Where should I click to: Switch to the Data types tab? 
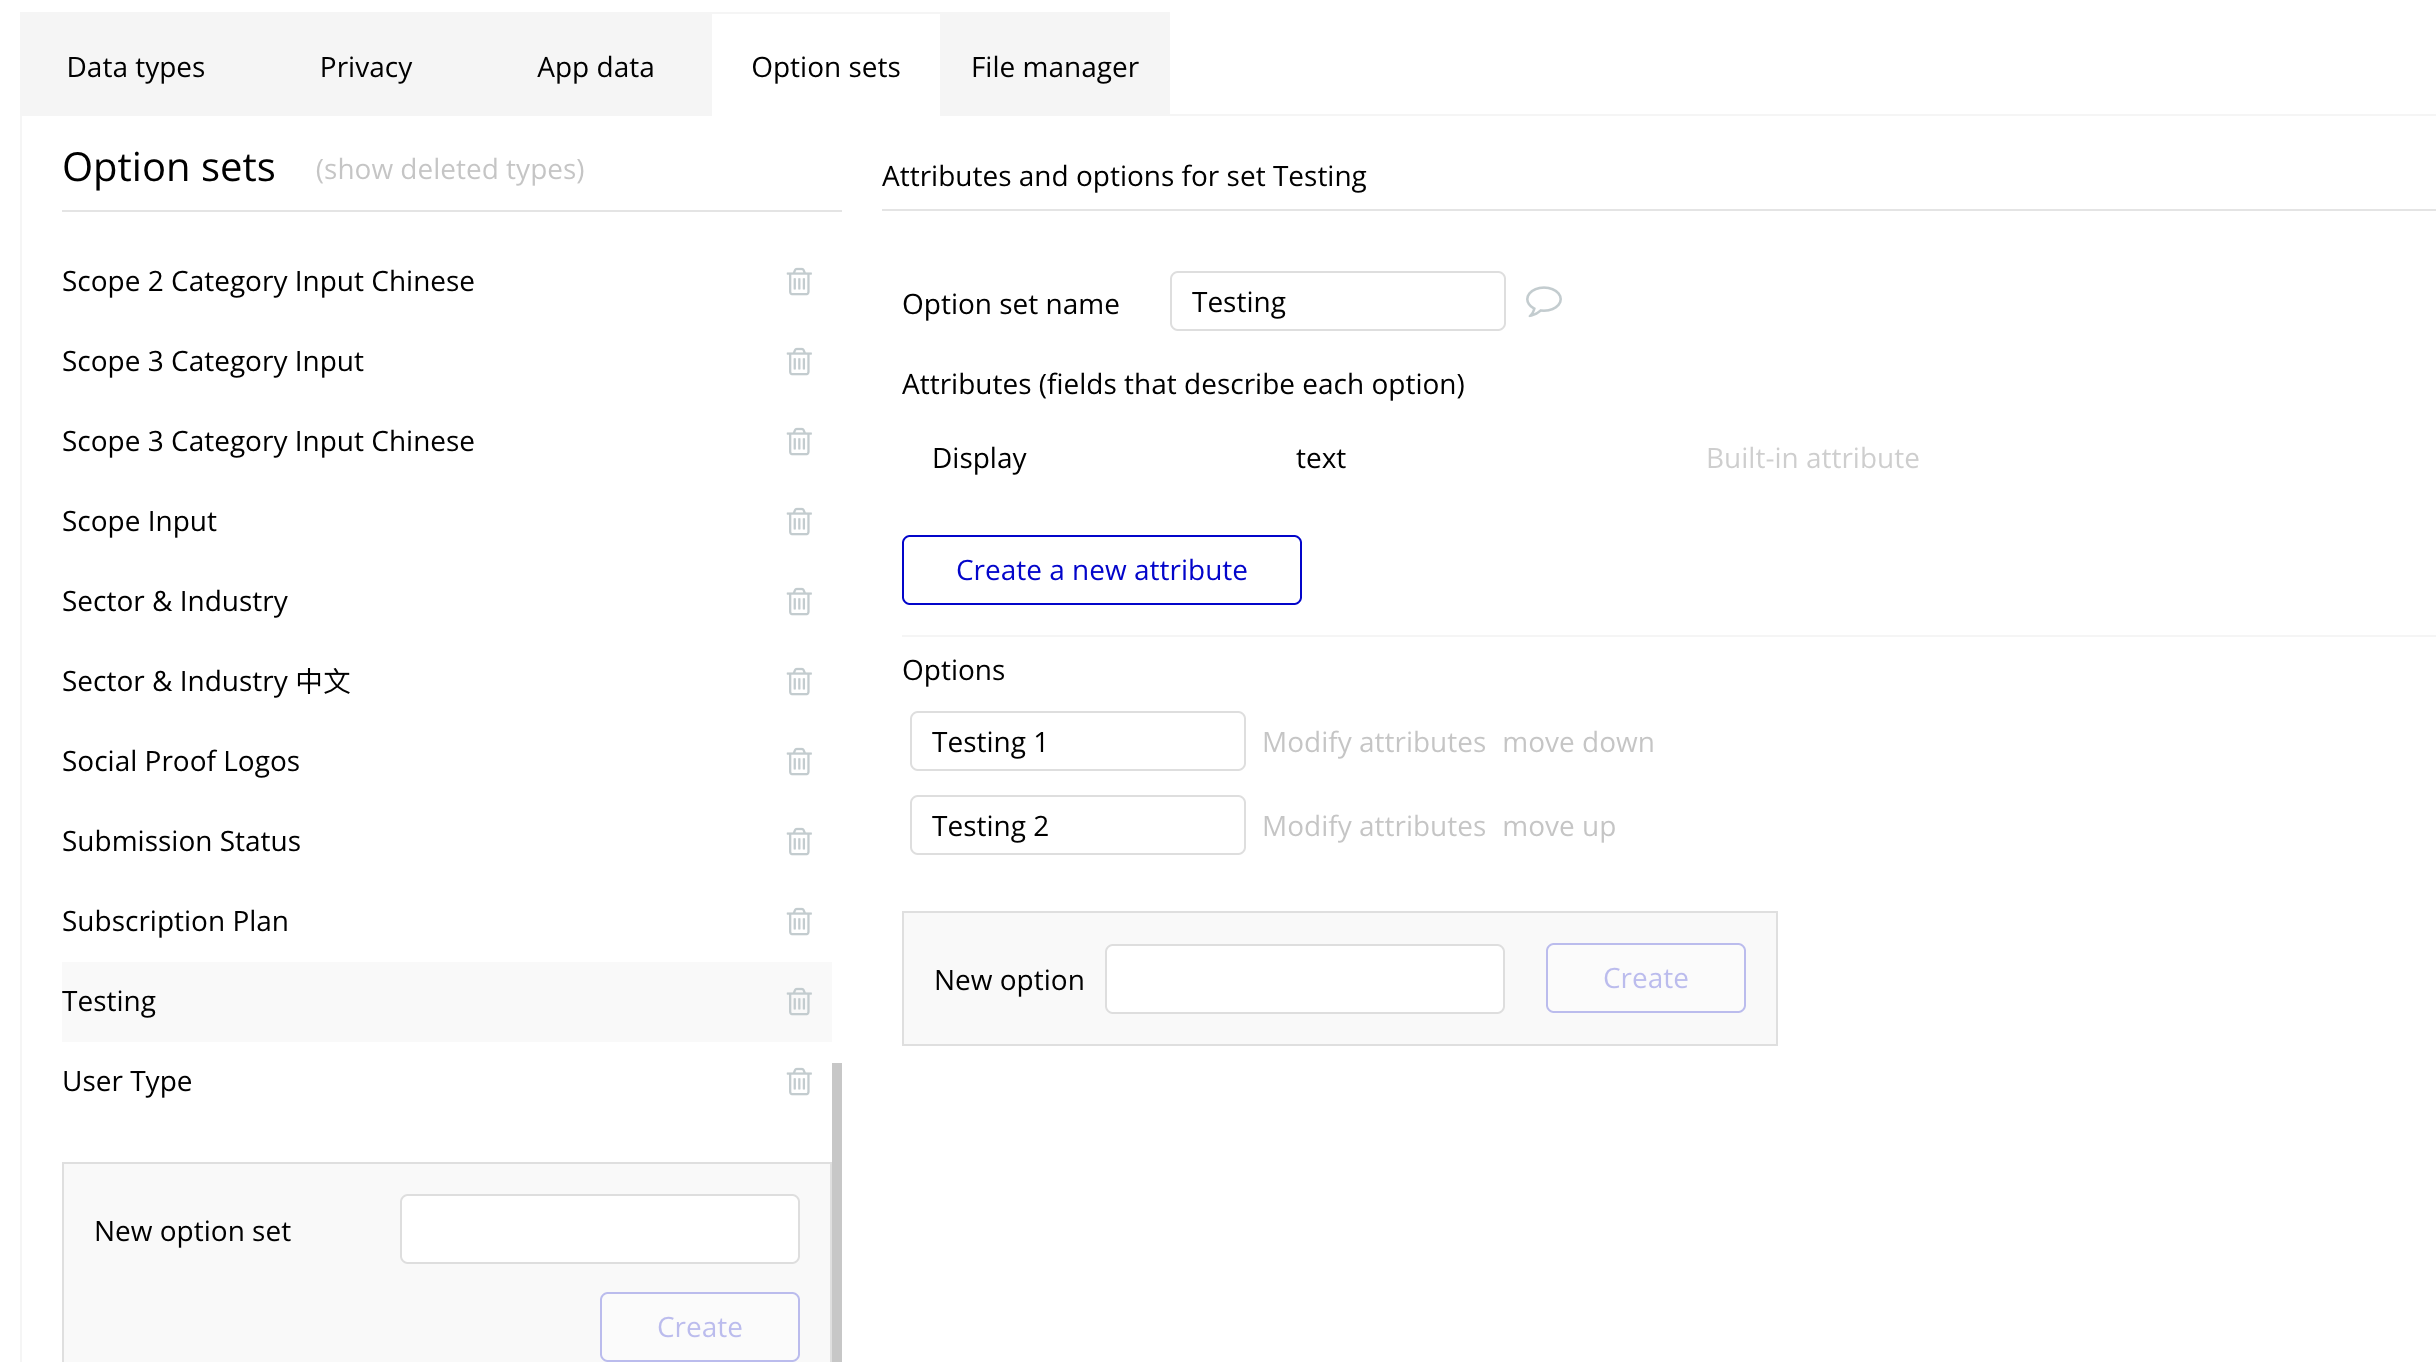click(x=135, y=67)
